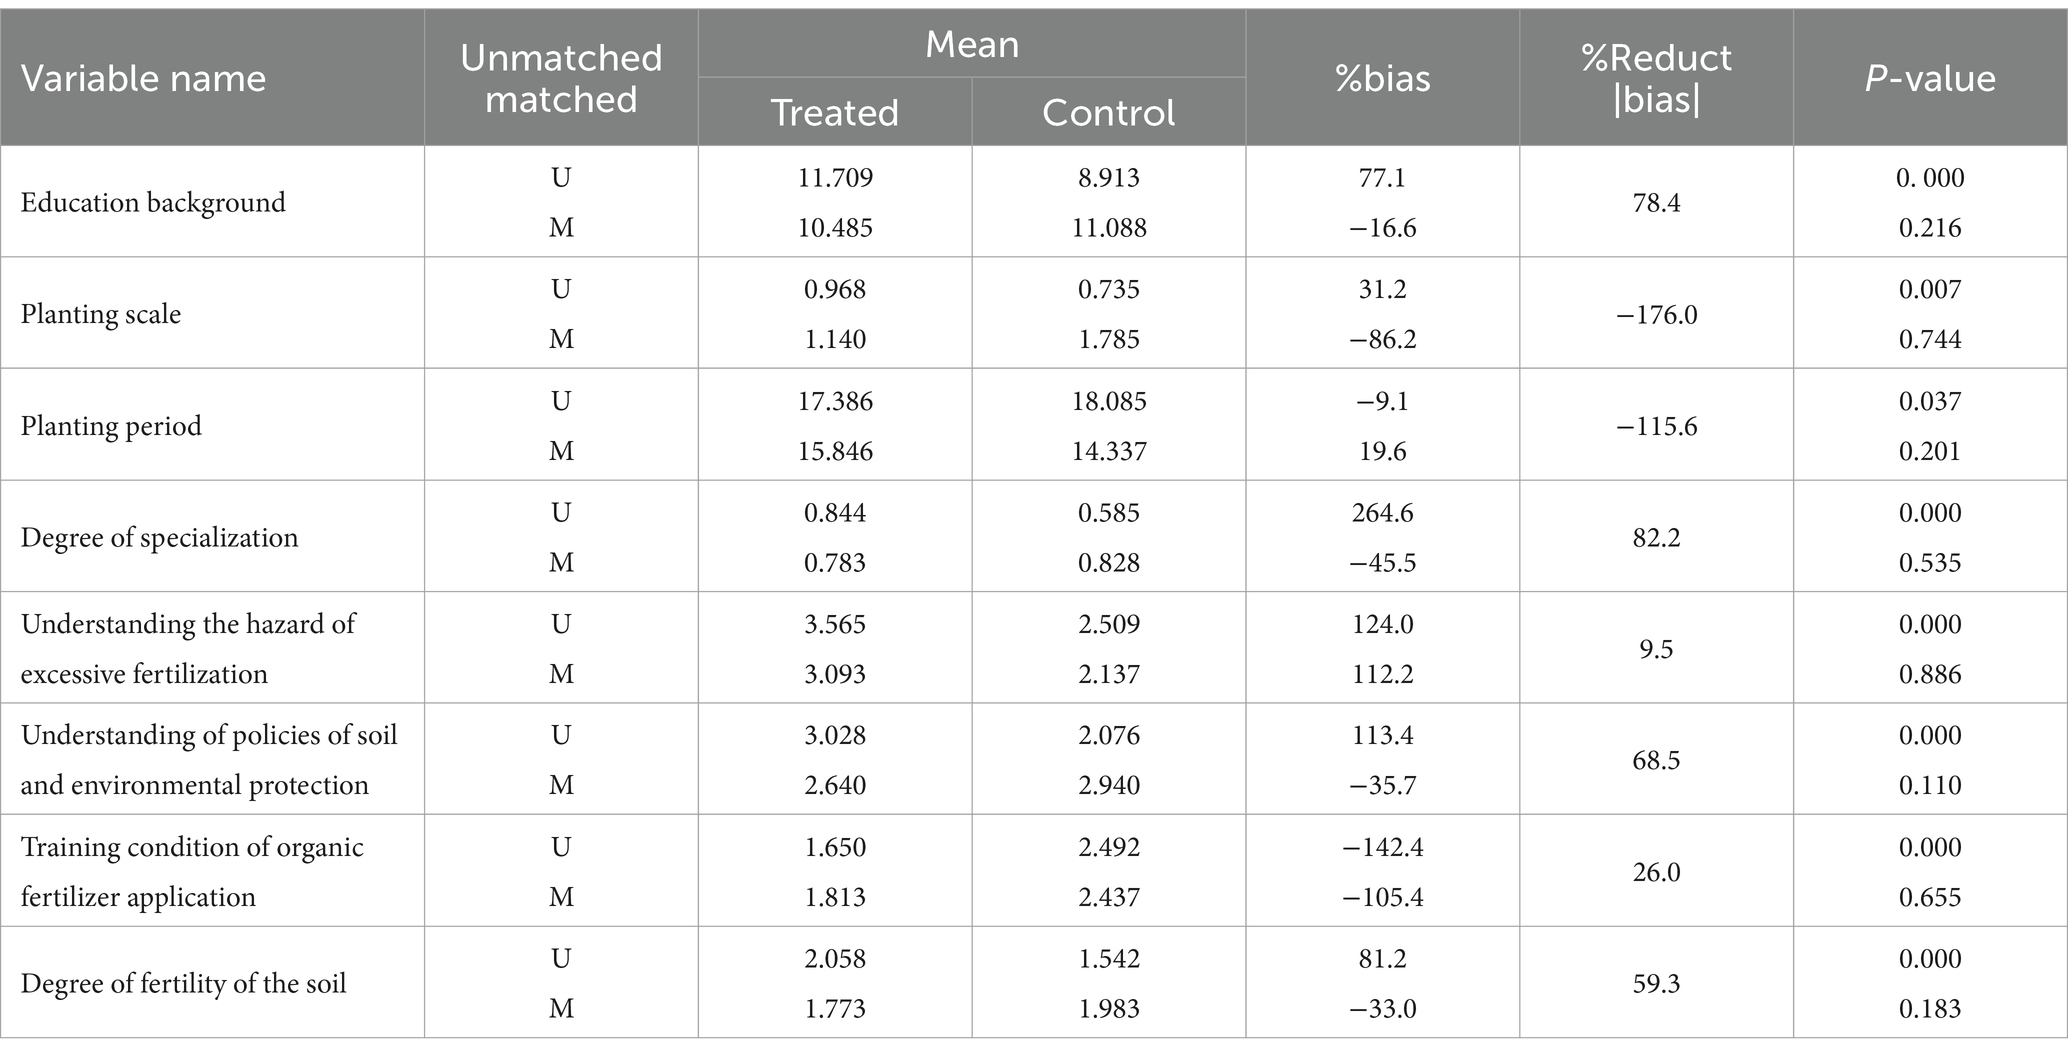The width and height of the screenshot is (2068, 1056).
Task: Click the "Education background" row label
Action: click(153, 203)
